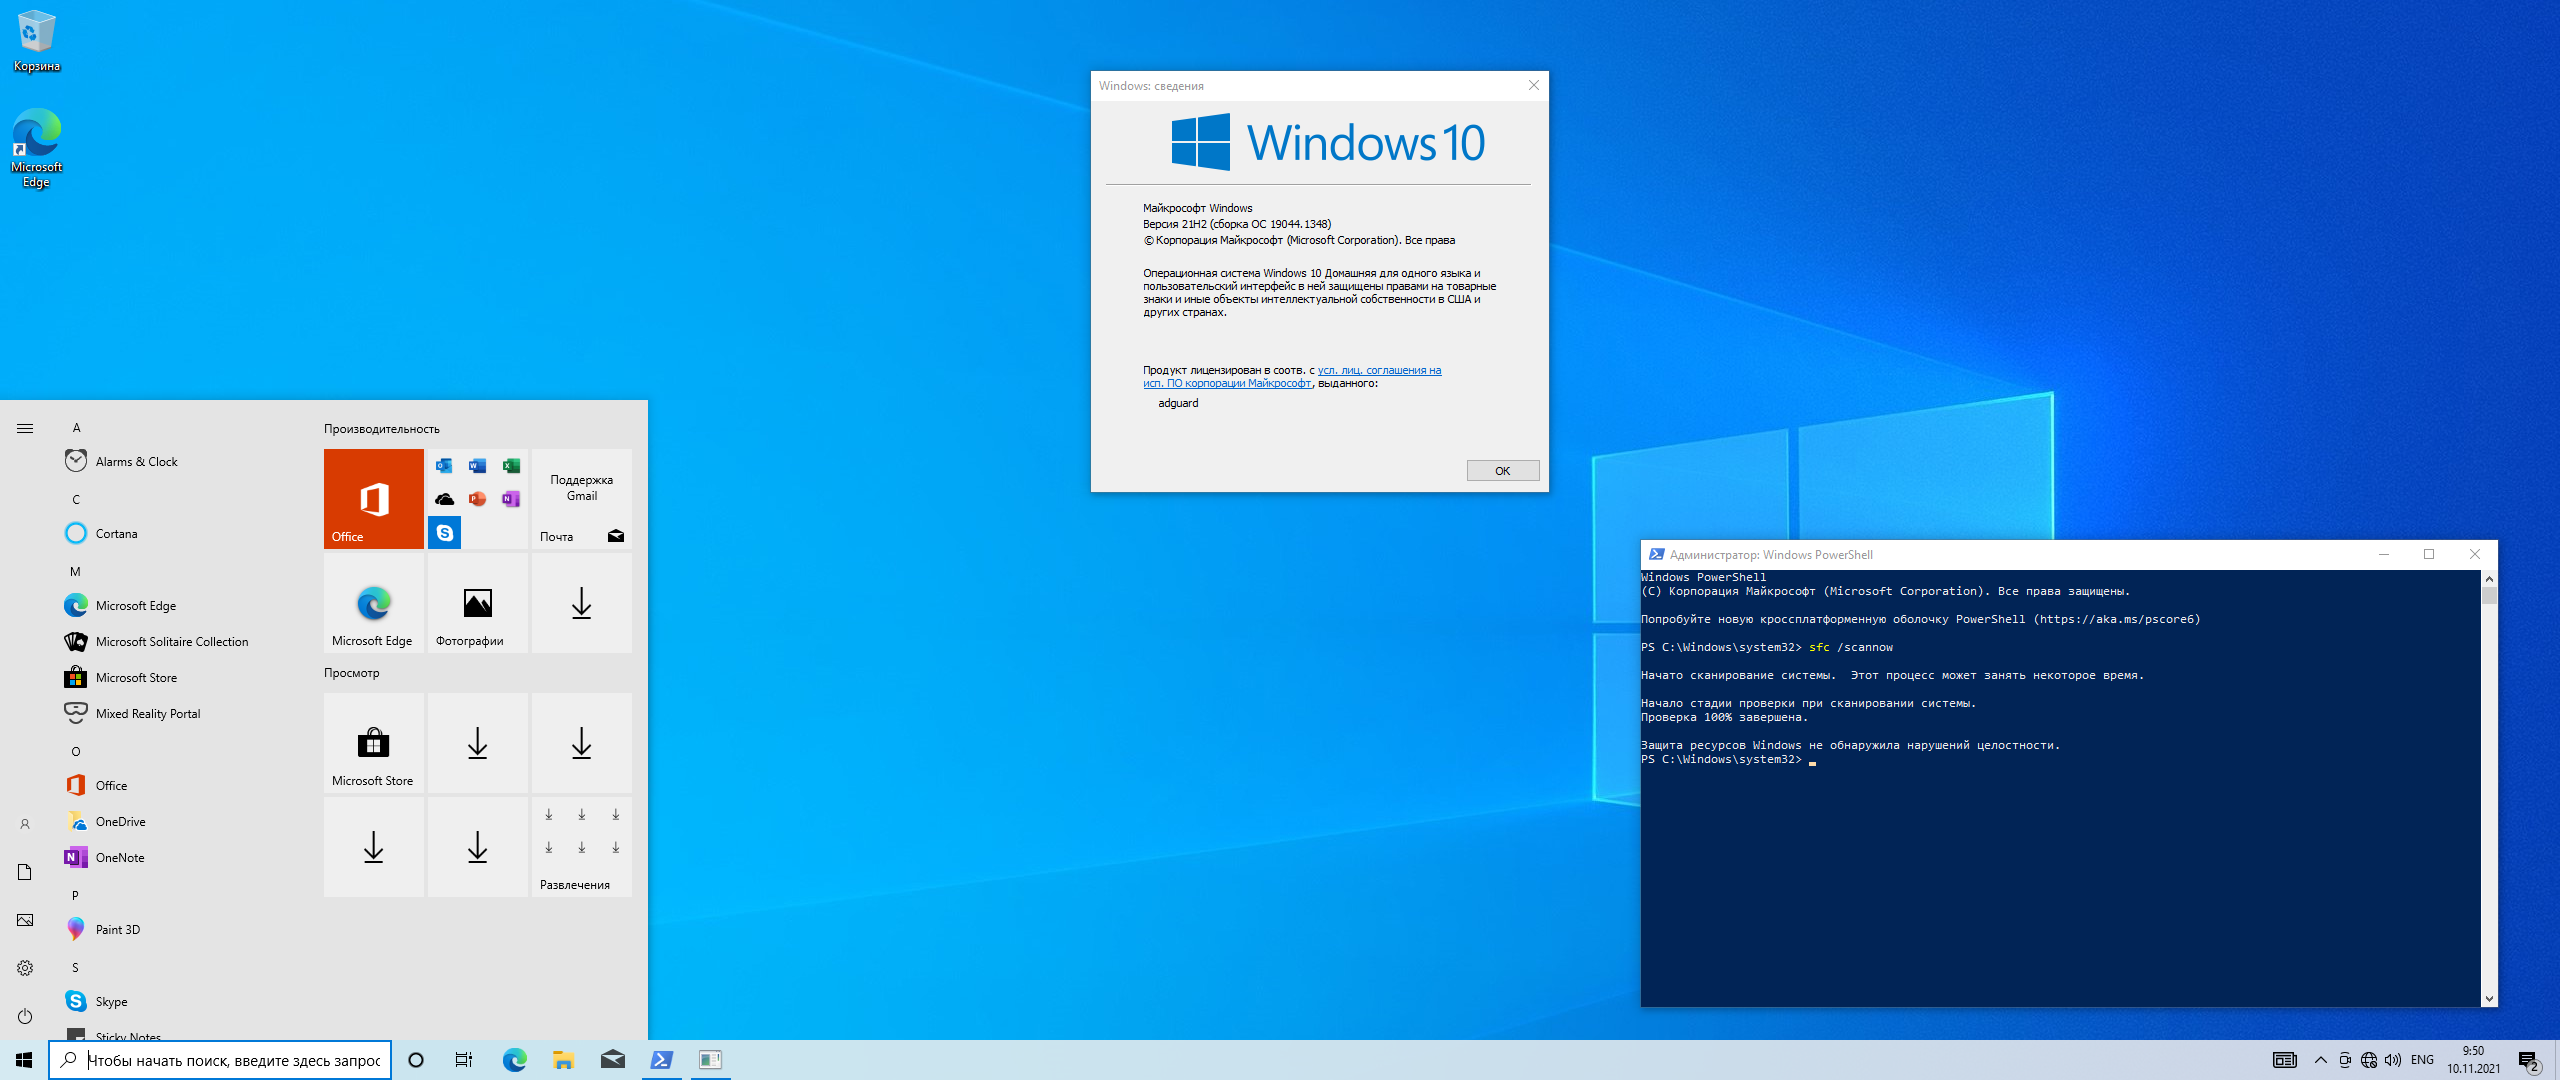
Task: Open File Explorer from the taskbar
Action: [563, 1060]
